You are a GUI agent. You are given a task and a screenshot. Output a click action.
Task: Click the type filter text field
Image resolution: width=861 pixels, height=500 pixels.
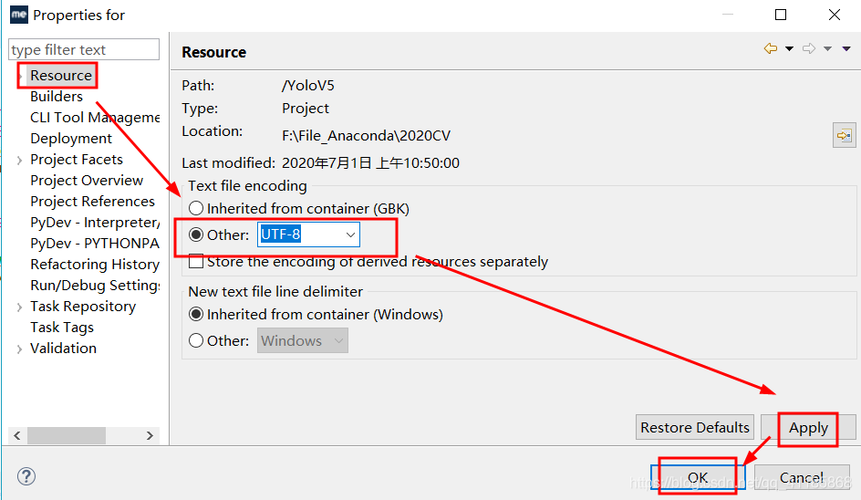coord(83,50)
